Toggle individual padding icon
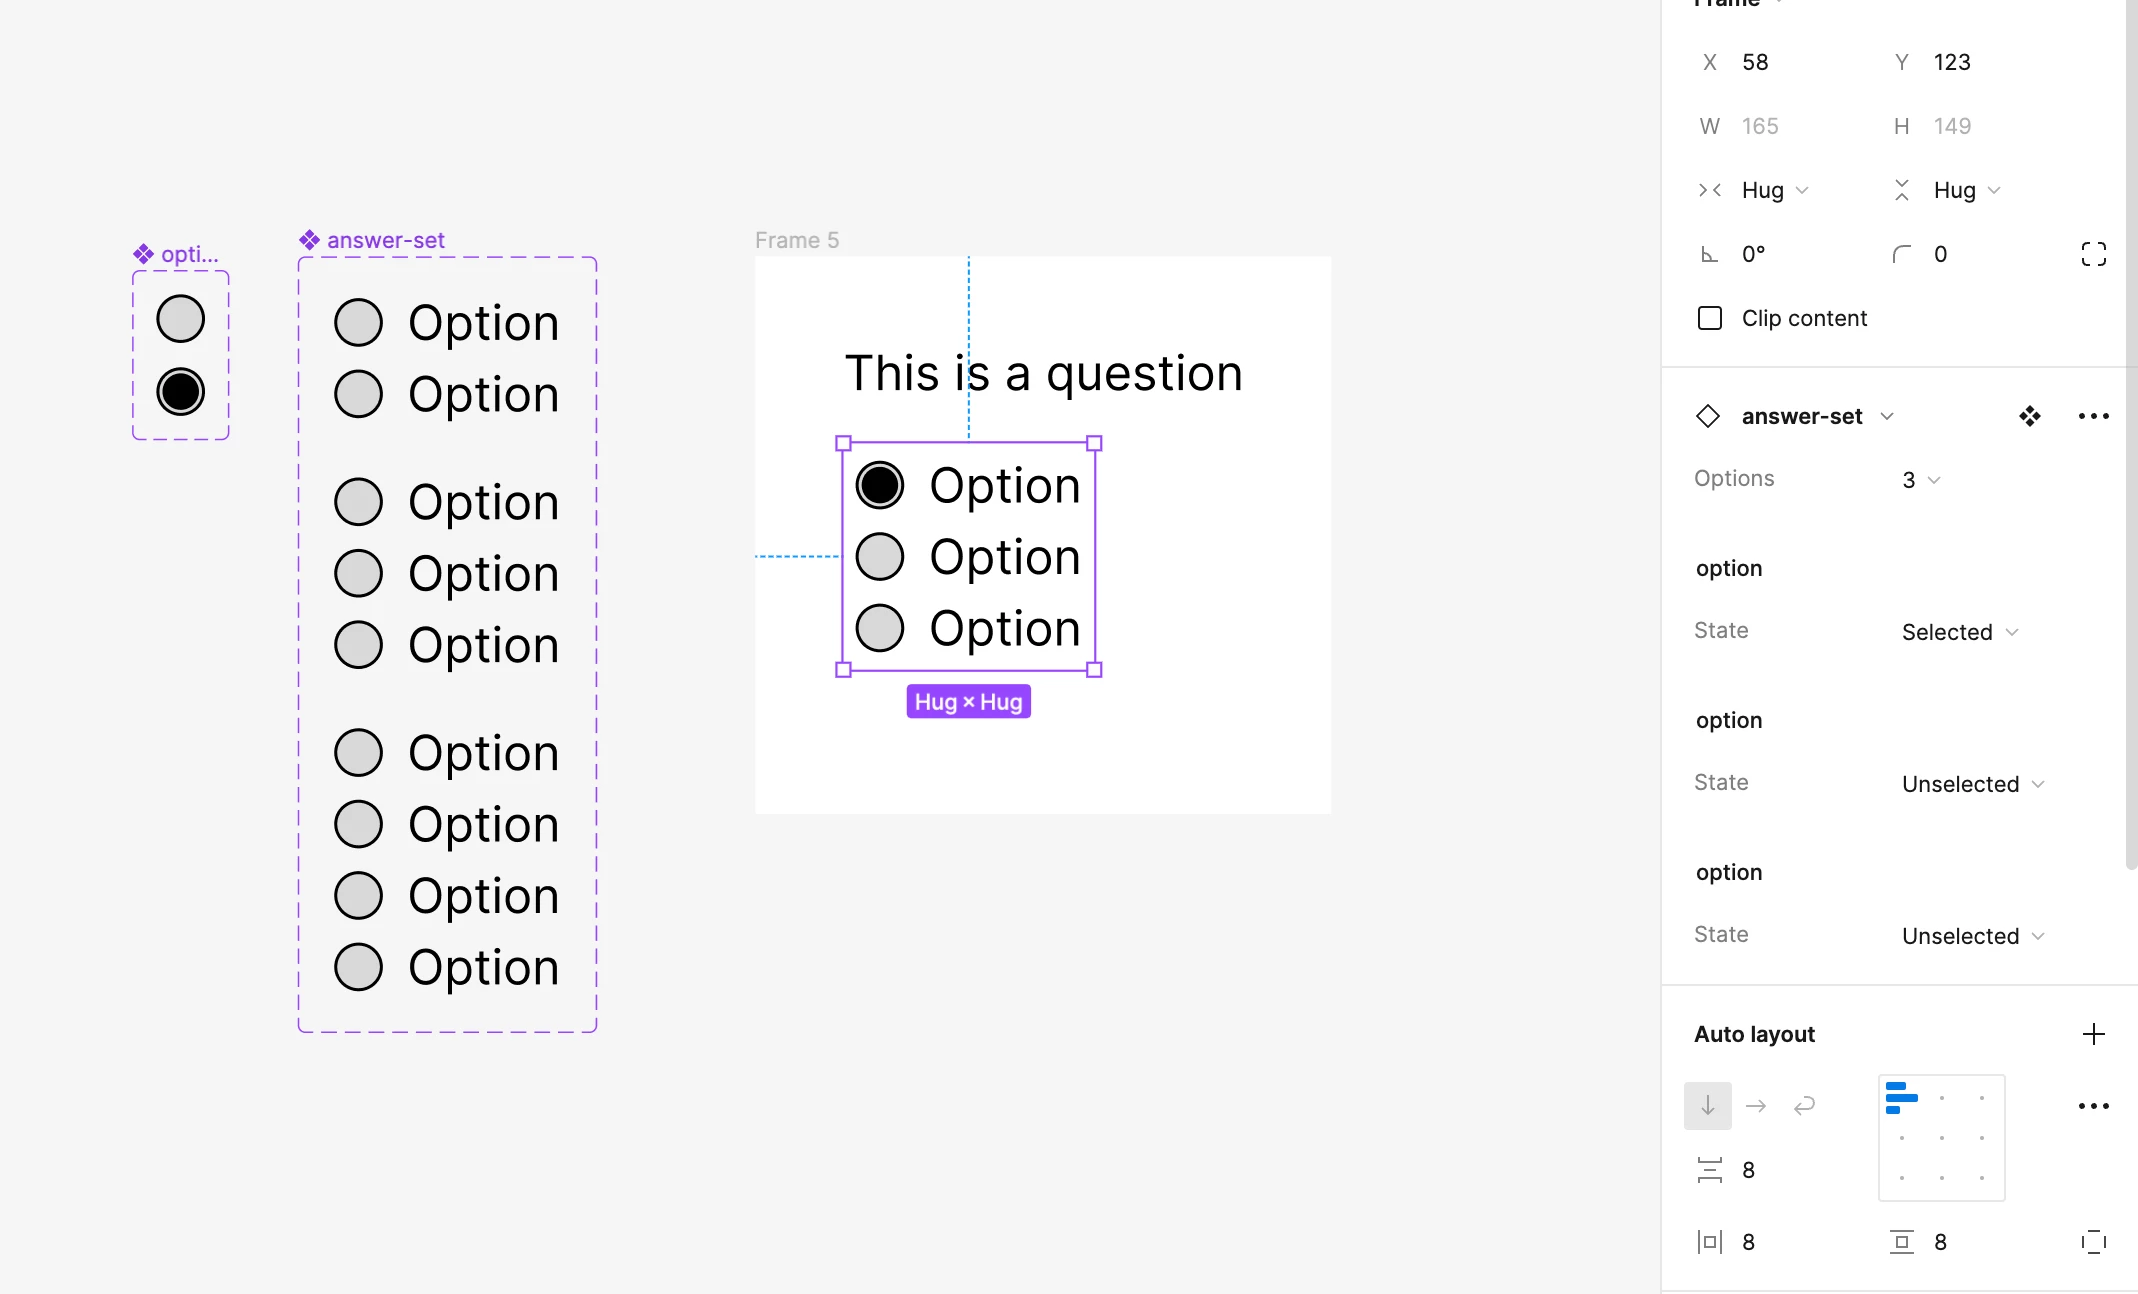 [x=2093, y=1242]
